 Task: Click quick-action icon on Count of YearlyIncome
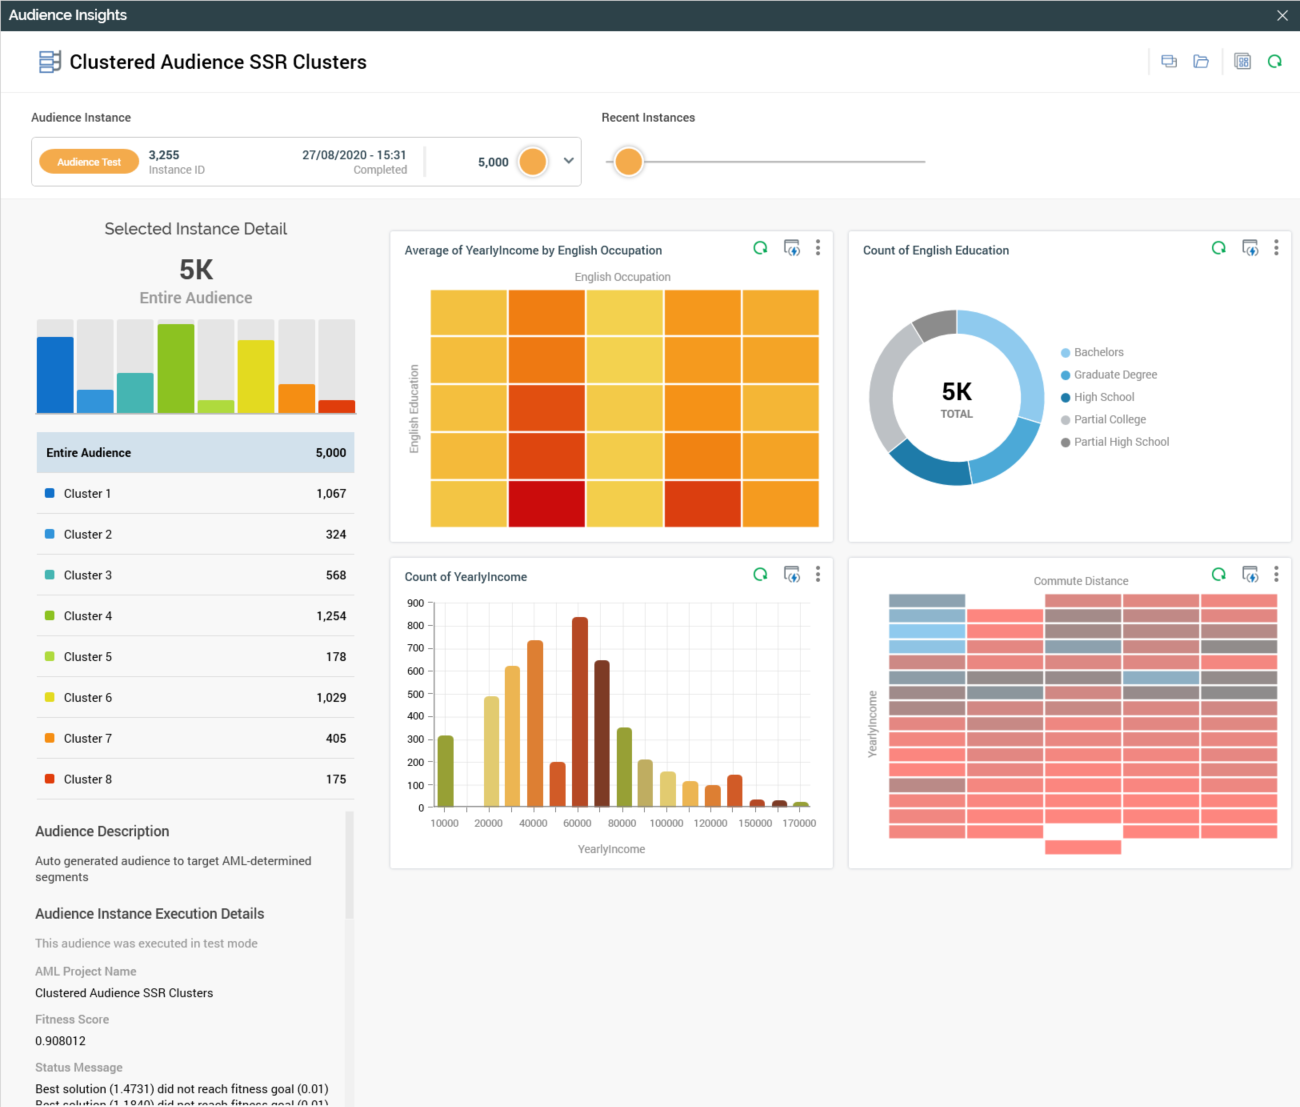pyautogui.click(x=792, y=574)
